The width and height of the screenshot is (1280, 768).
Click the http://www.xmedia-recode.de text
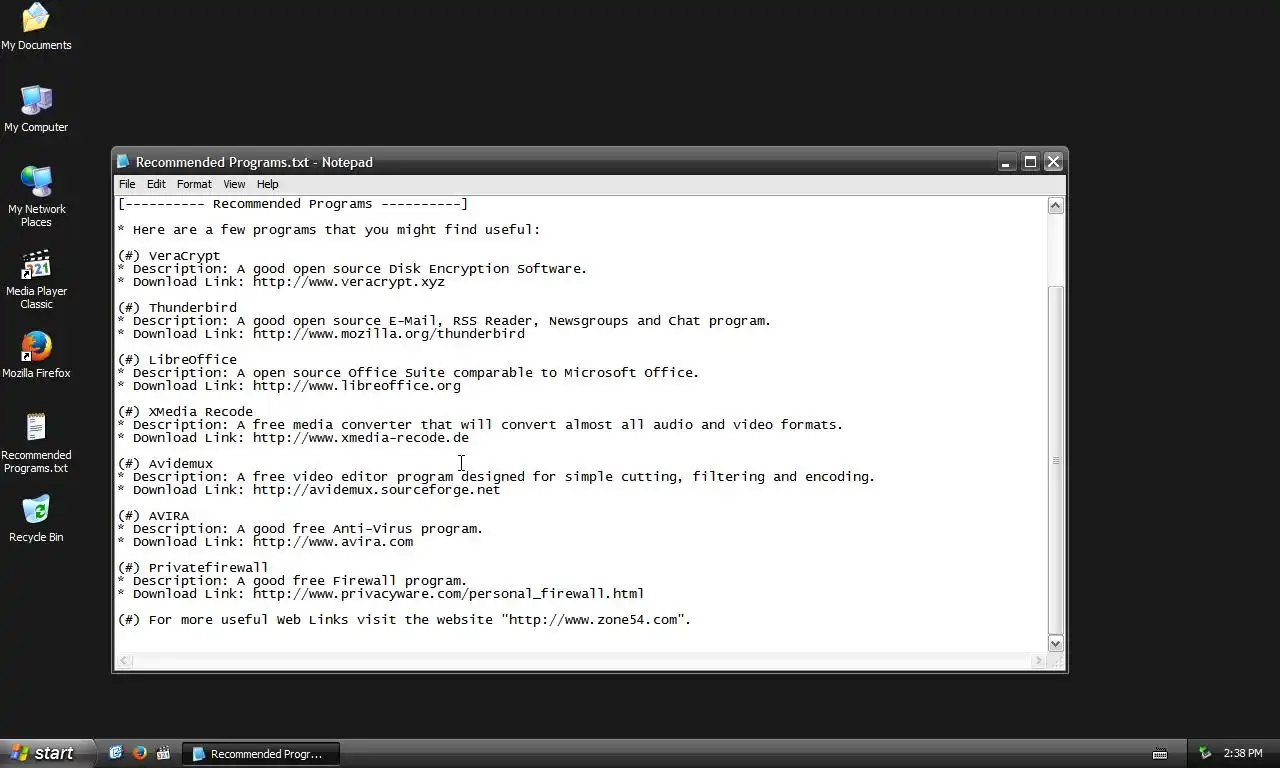coord(360,438)
